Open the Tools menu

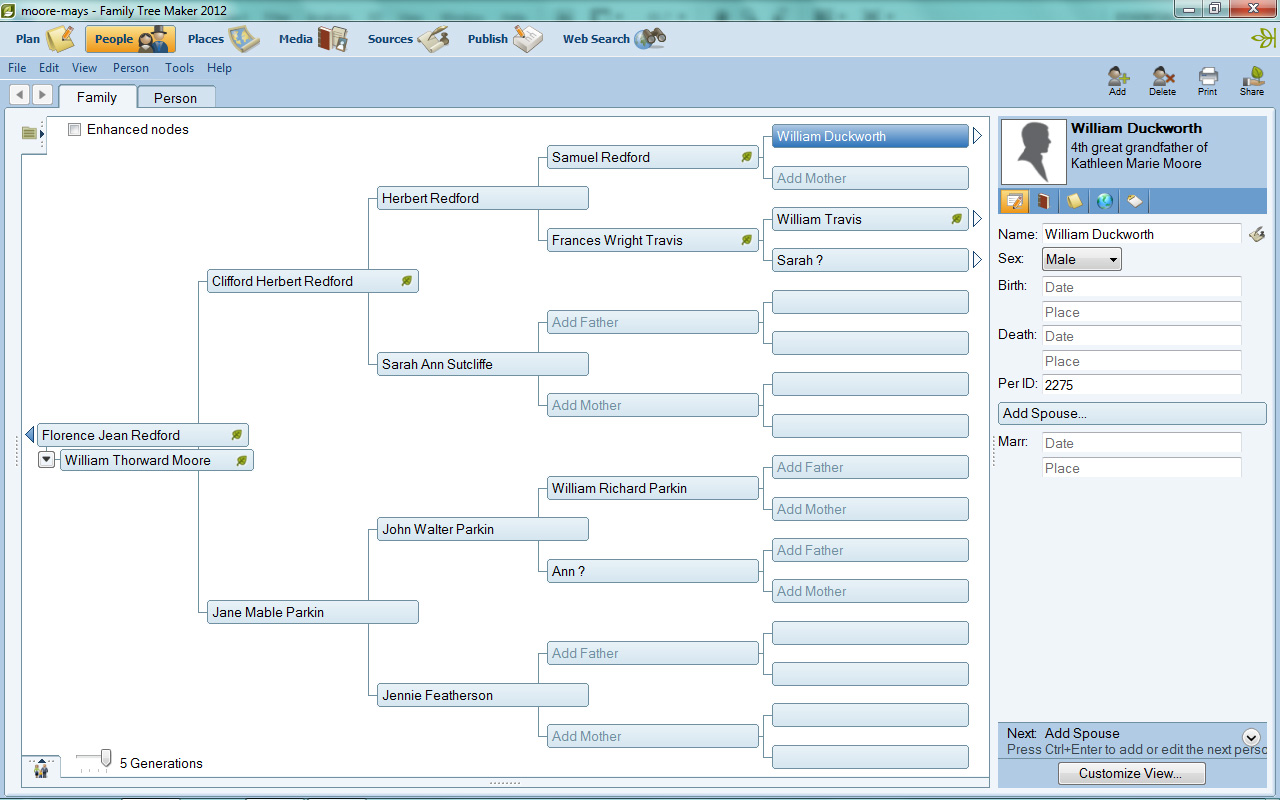[179, 68]
